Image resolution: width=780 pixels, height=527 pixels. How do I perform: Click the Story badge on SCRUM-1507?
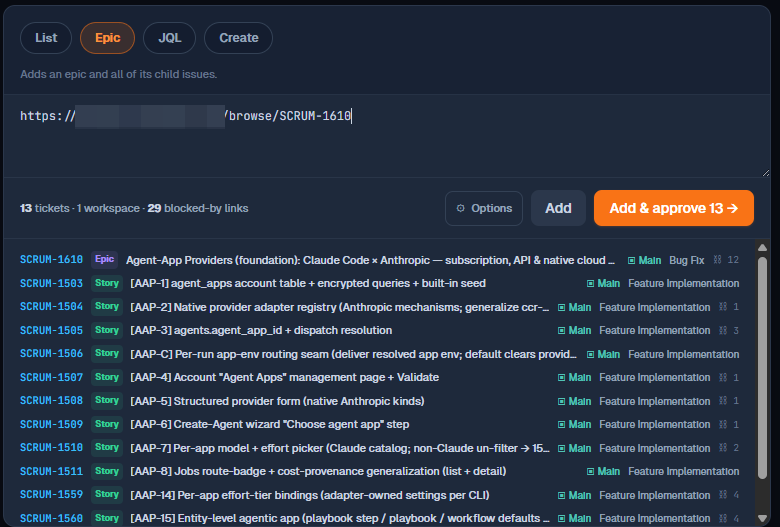pos(107,377)
